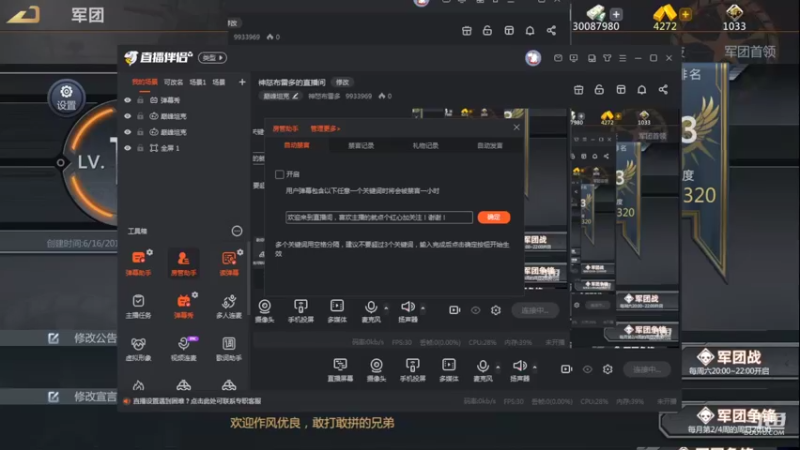Click share icon in 直播伴侣 room bar
Viewport: 800px width, 450px height.
point(663,90)
